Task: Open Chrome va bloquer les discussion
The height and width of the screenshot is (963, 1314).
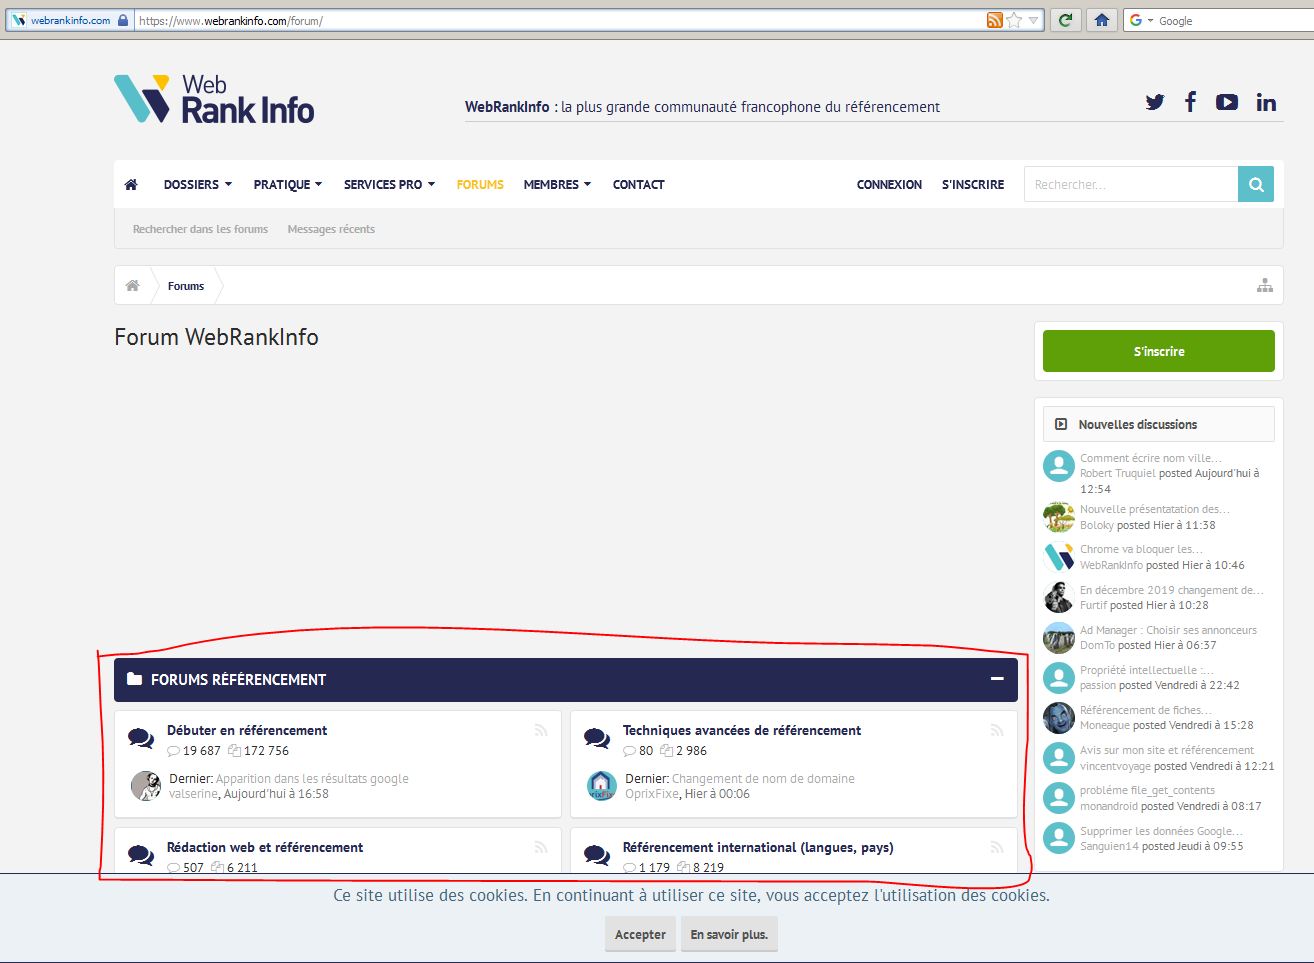Action: 1141,549
